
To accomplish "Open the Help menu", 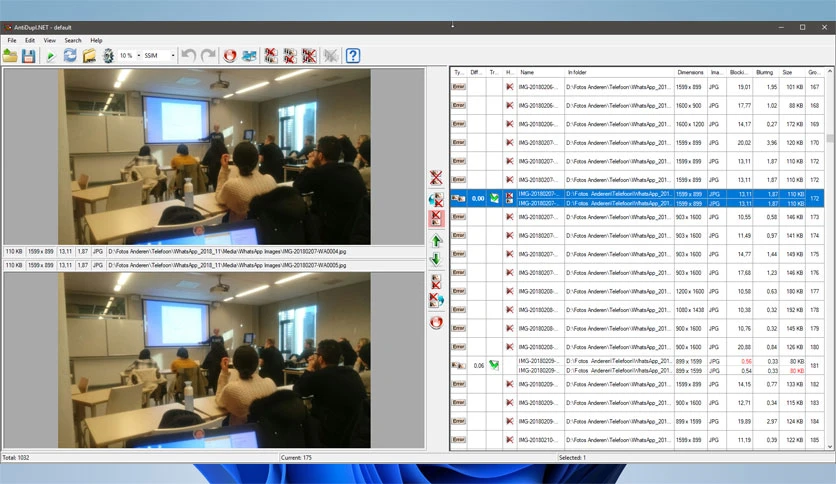I will [96, 41].
